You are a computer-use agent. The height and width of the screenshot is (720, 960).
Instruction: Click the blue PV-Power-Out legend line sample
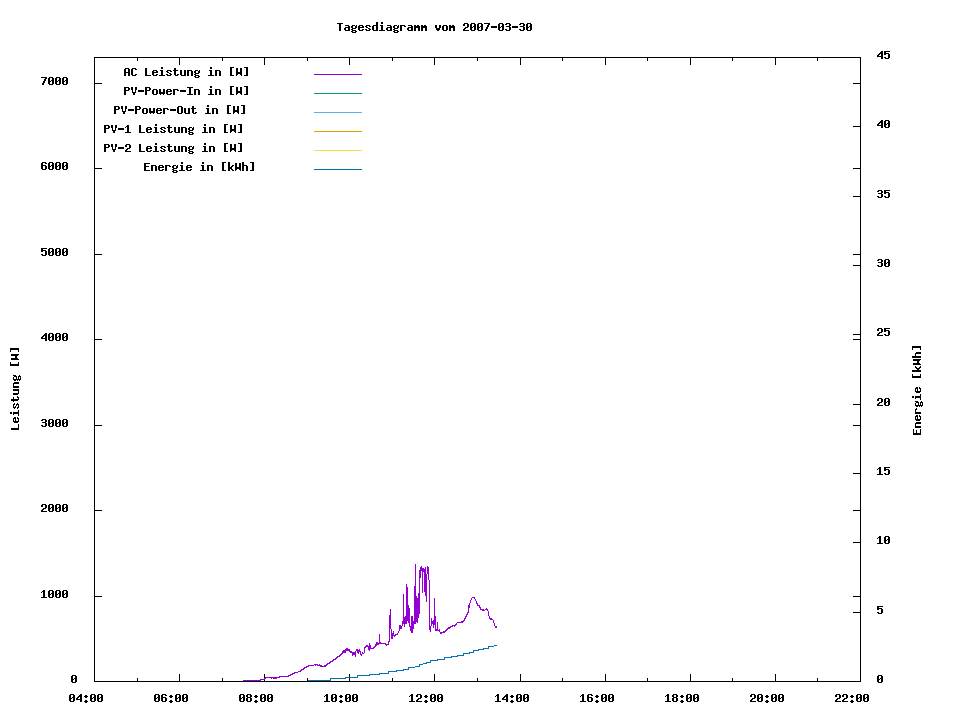[x=337, y=112]
